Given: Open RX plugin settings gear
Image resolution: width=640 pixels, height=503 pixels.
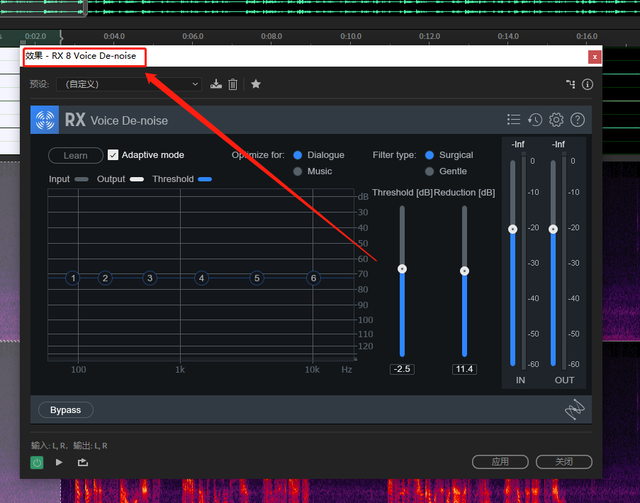Looking at the screenshot, I should pyautogui.click(x=556, y=120).
